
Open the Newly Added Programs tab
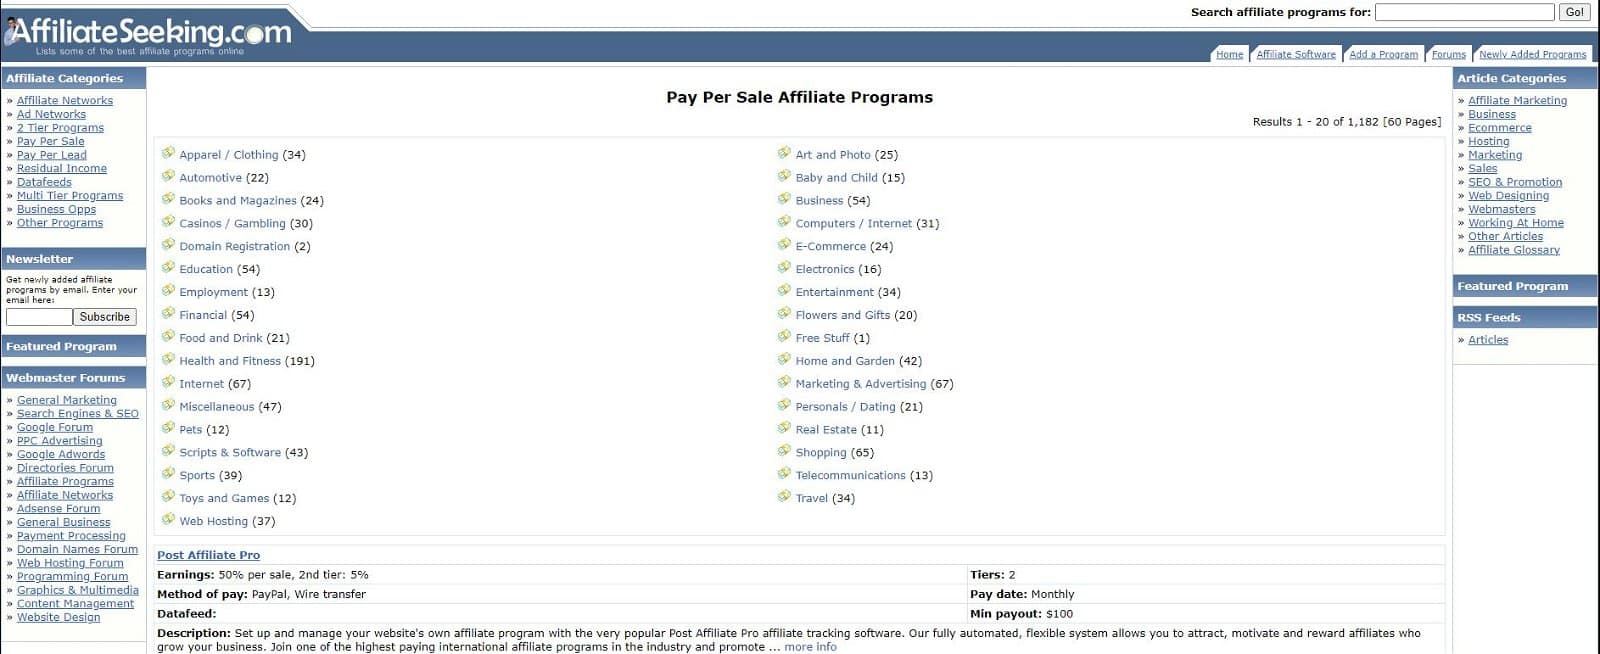1532,54
